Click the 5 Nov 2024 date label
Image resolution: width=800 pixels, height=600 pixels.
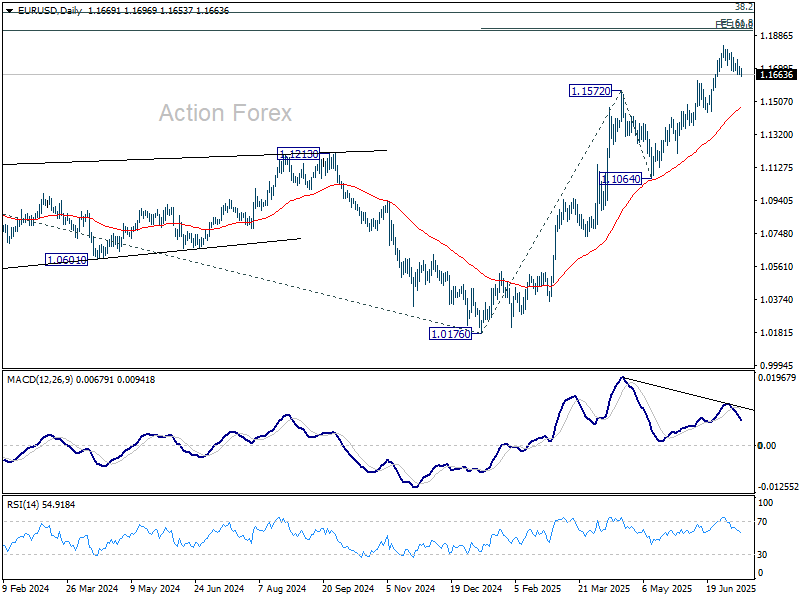(x=409, y=589)
